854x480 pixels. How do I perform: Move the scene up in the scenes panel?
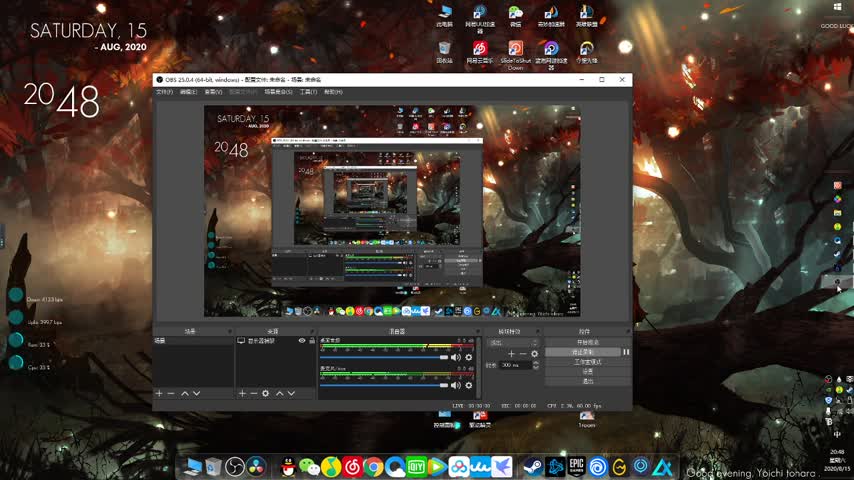(x=185, y=393)
